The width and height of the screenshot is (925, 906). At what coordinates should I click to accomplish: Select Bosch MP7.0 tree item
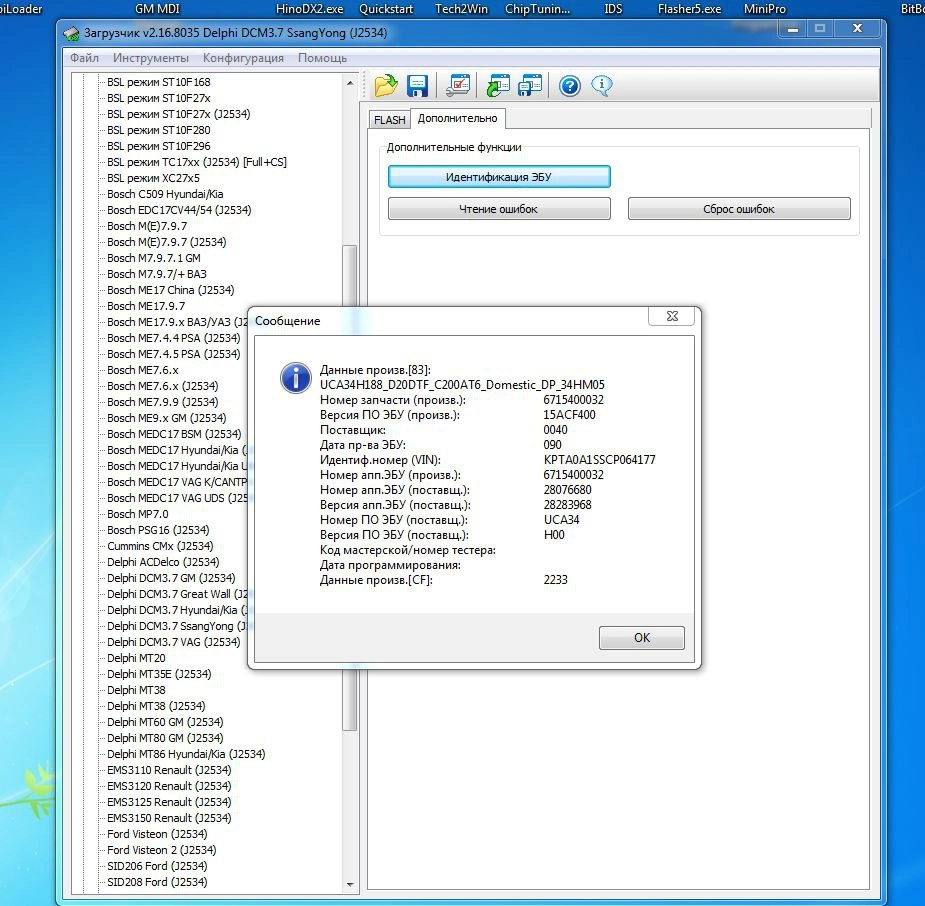coord(138,514)
